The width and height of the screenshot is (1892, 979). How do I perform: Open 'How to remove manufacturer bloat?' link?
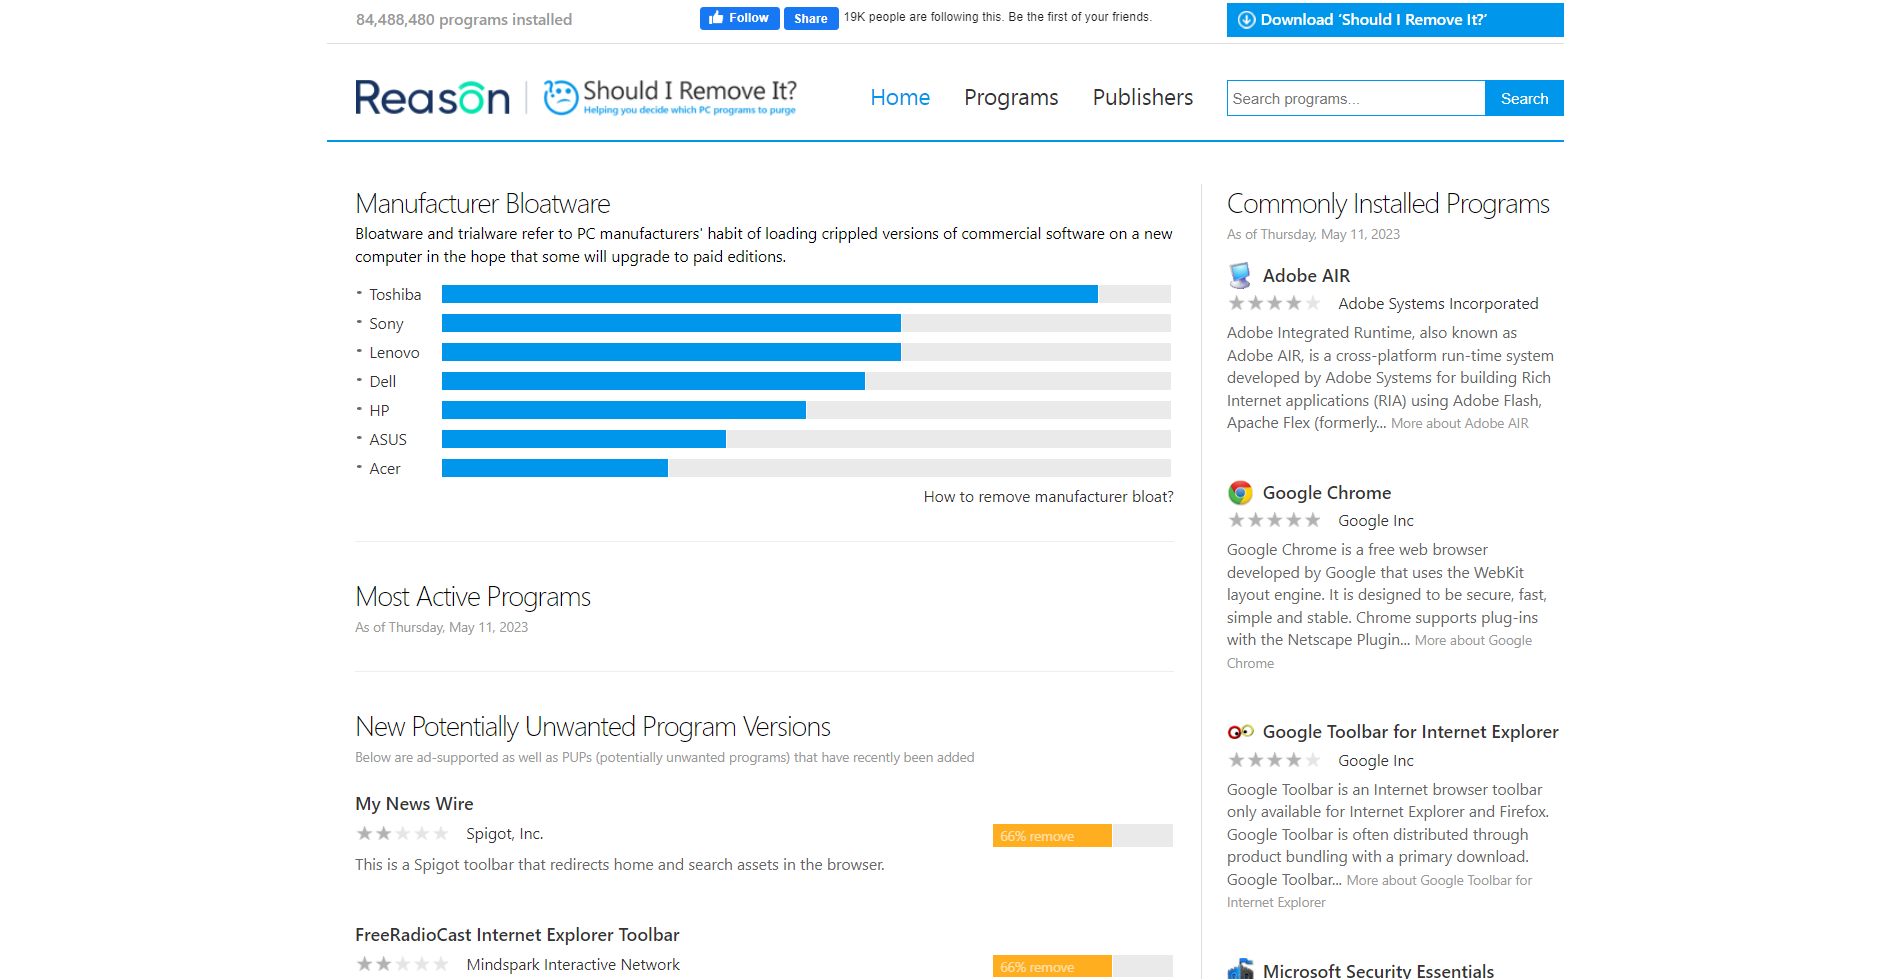[x=1048, y=497]
